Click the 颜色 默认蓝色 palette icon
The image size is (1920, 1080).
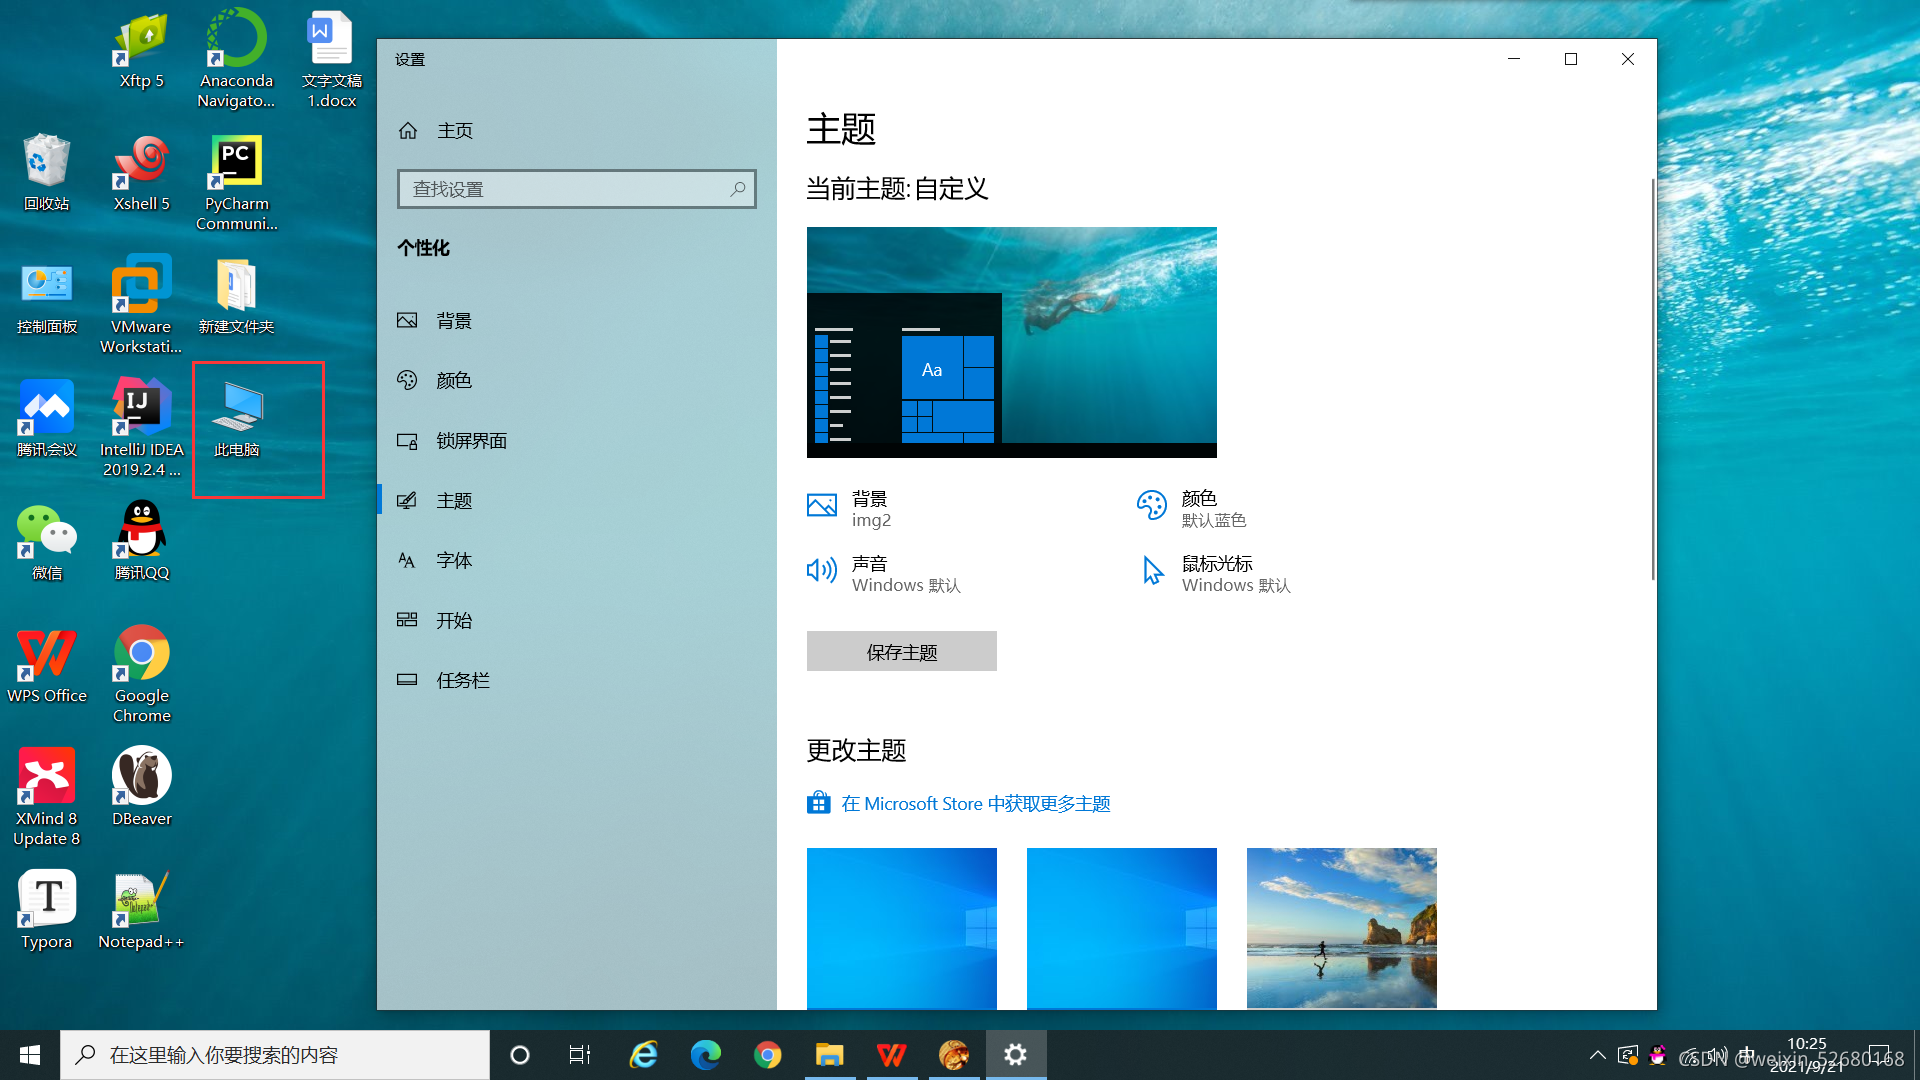click(1151, 506)
